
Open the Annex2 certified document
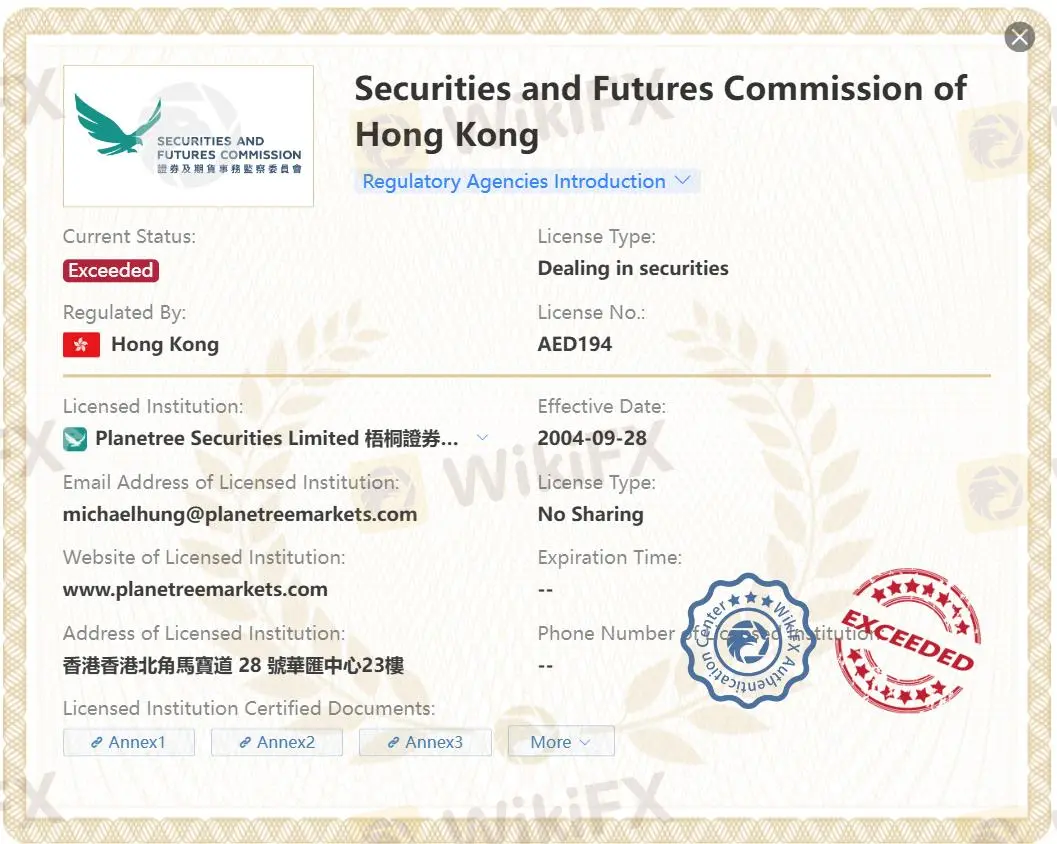[277, 742]
